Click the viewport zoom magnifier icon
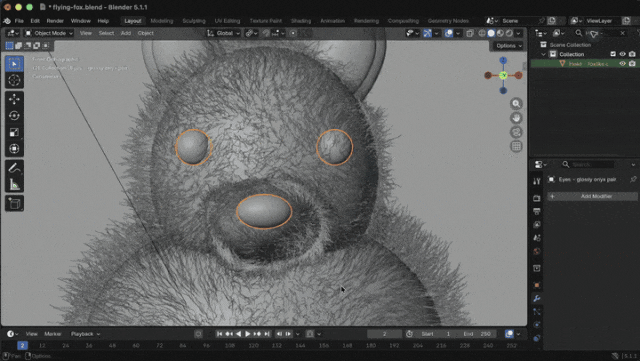This screenshot has width=640, height=361. pos(516,104)
